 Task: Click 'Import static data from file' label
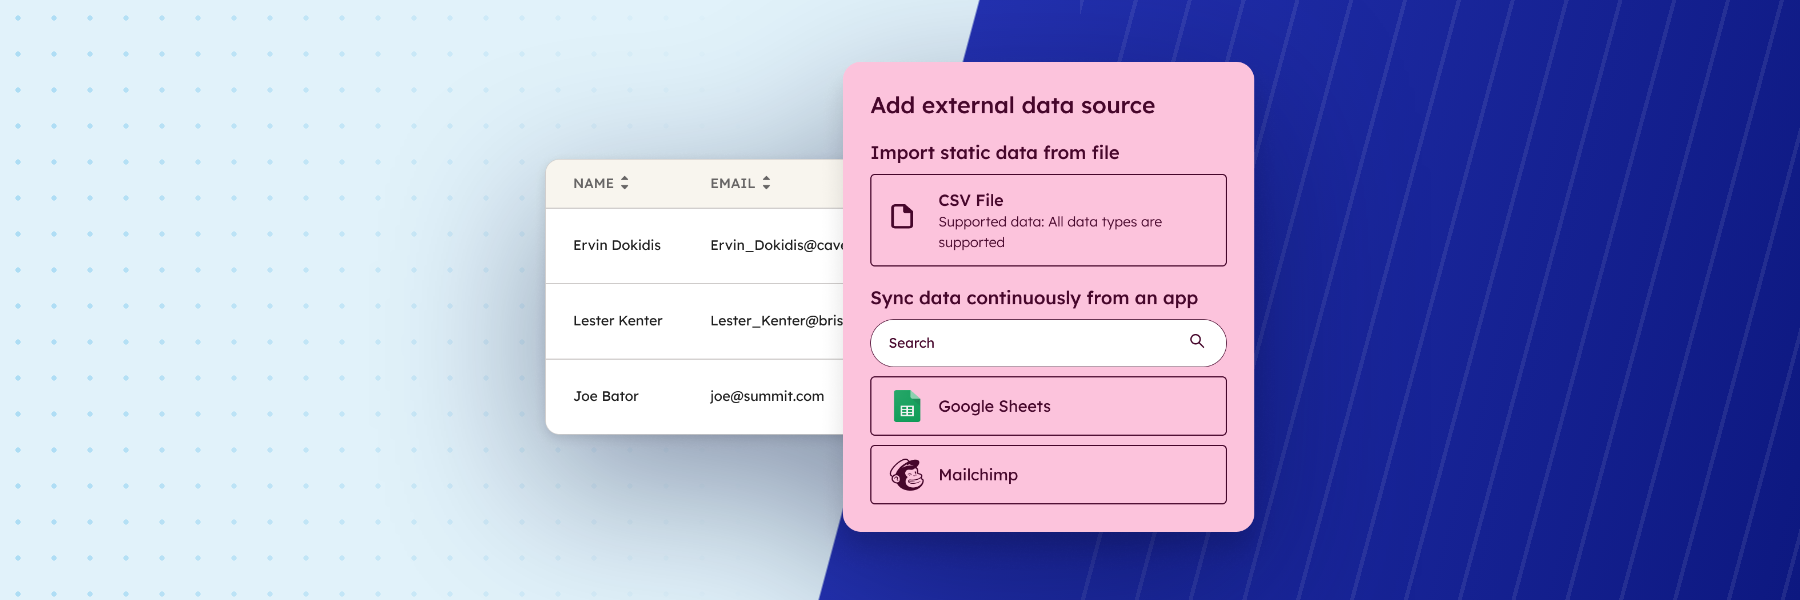(x=995, y=153)
